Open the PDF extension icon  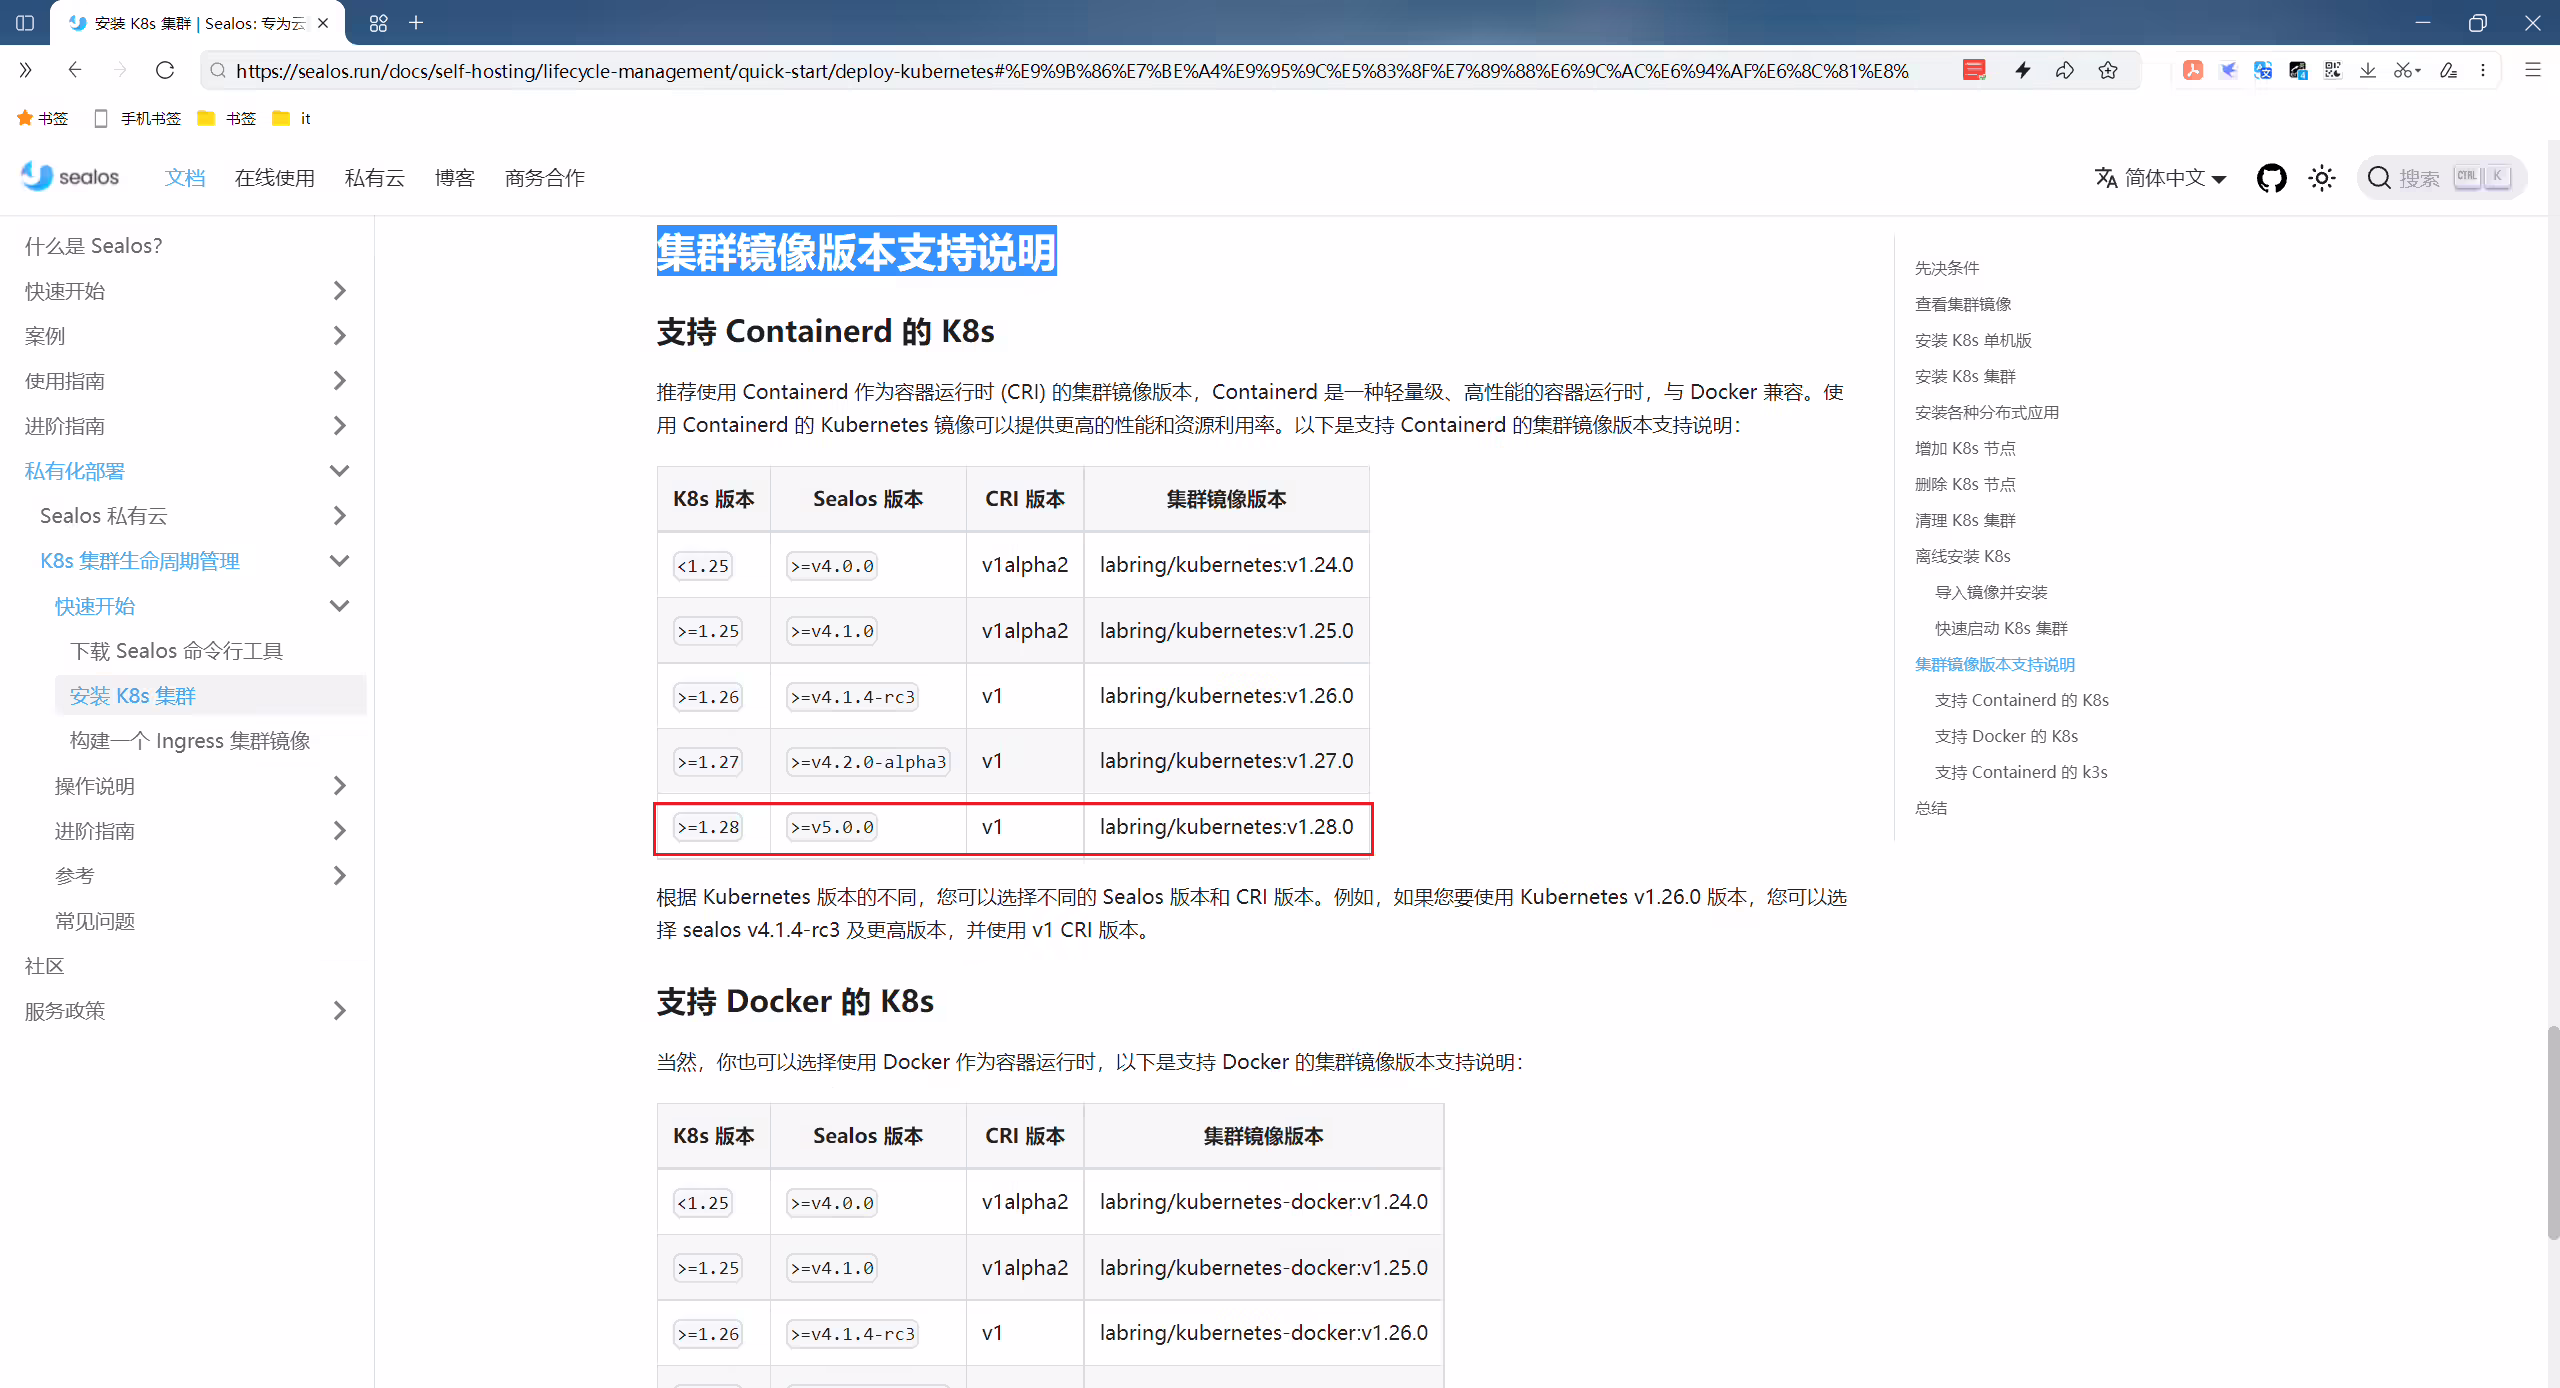[x=2192, y=70]
